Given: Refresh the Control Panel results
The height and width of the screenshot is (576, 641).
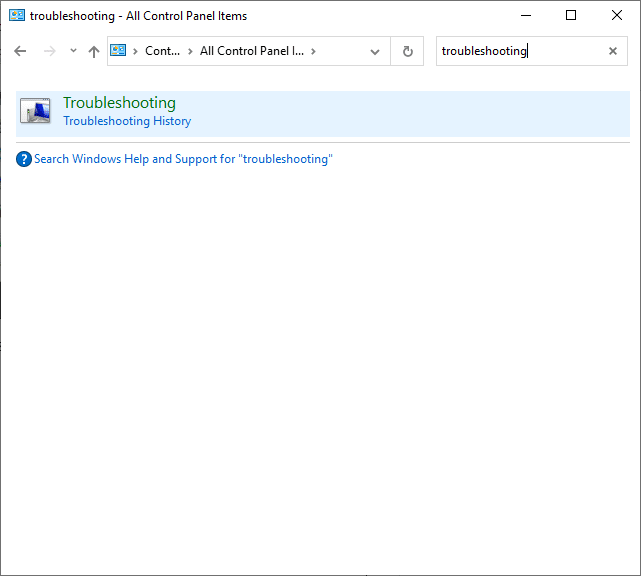Looking at the screenshot, I should click(407, 51).
